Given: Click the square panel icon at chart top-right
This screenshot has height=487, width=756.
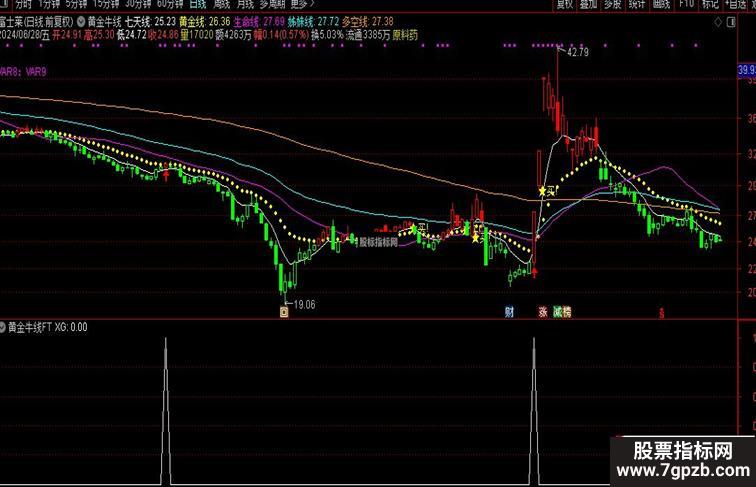Looking at the screenshot, I should pyautogui.click(x=731, y=22).
